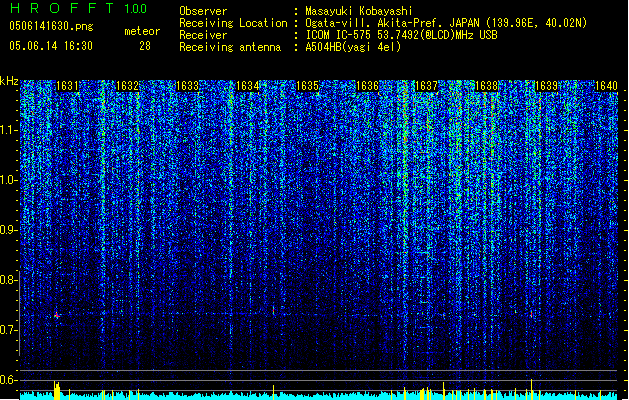The height and width of the screenshot is (400, 629).
Task: Click the location text Ogata-vill. Akita-Pref. JAPAN
Action: [394, 23]
